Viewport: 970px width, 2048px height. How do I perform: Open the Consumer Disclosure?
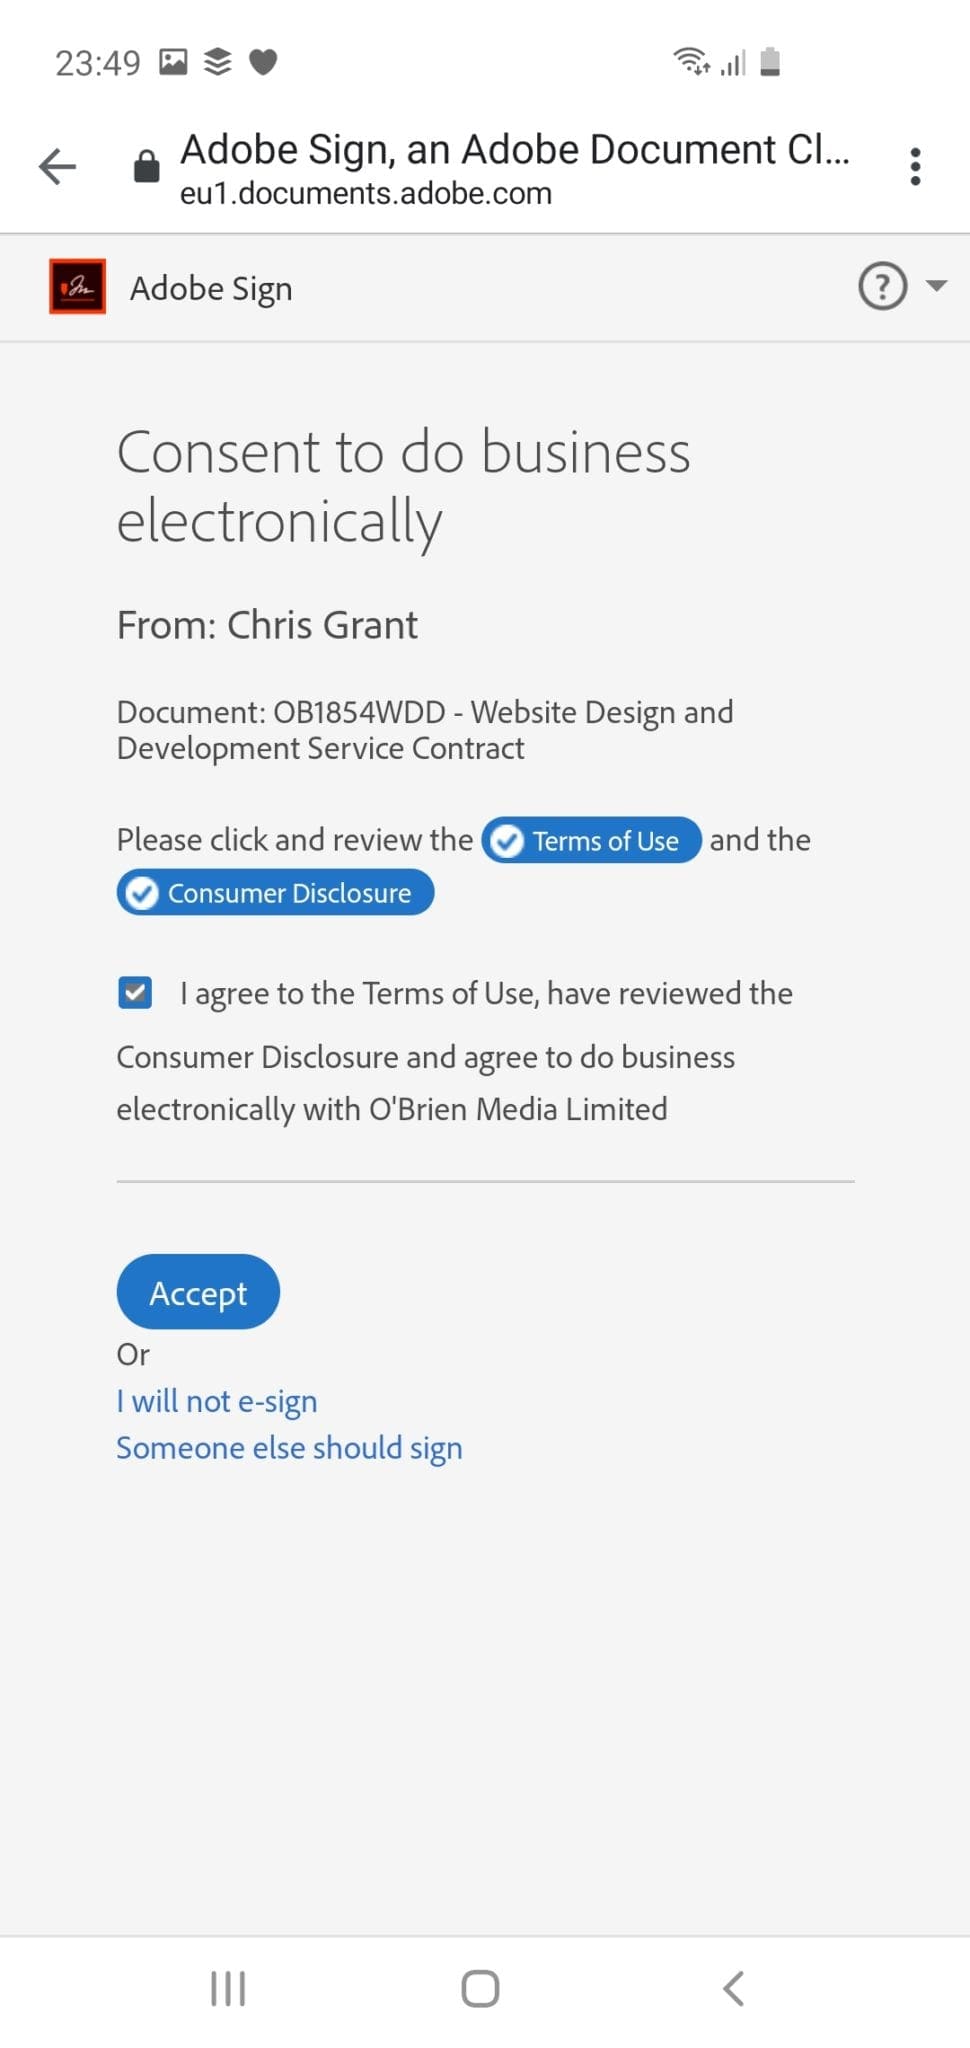click(x=290, y=892)
